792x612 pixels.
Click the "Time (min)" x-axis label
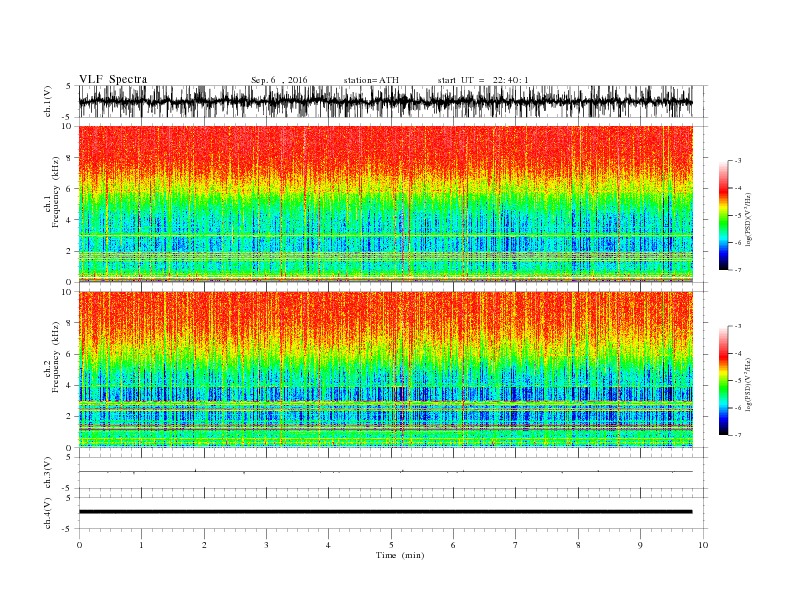pyautogui.click(x=400, y=555)
